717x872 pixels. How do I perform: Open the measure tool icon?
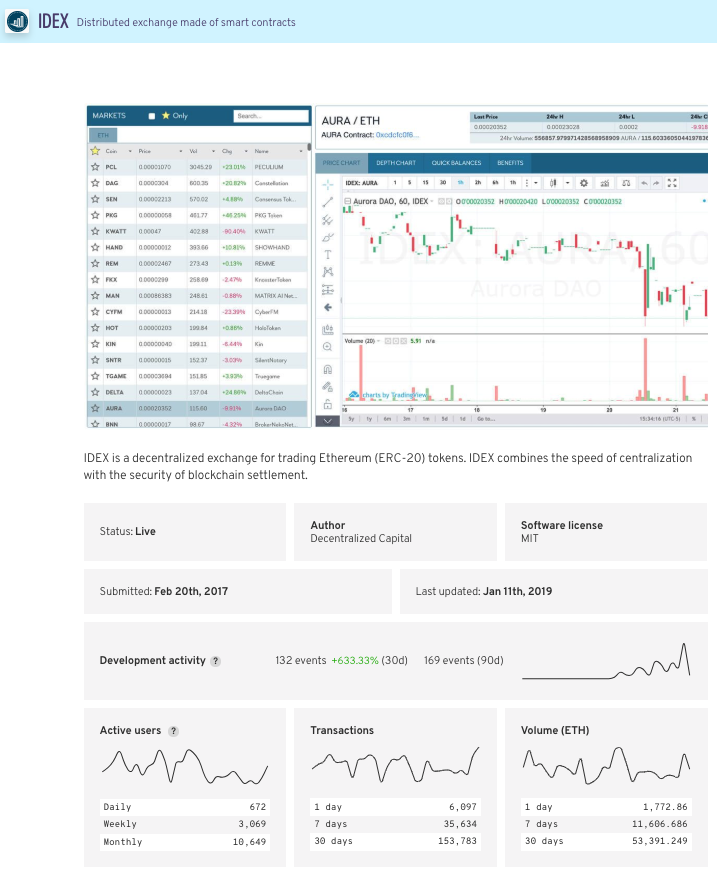point(328,329)
